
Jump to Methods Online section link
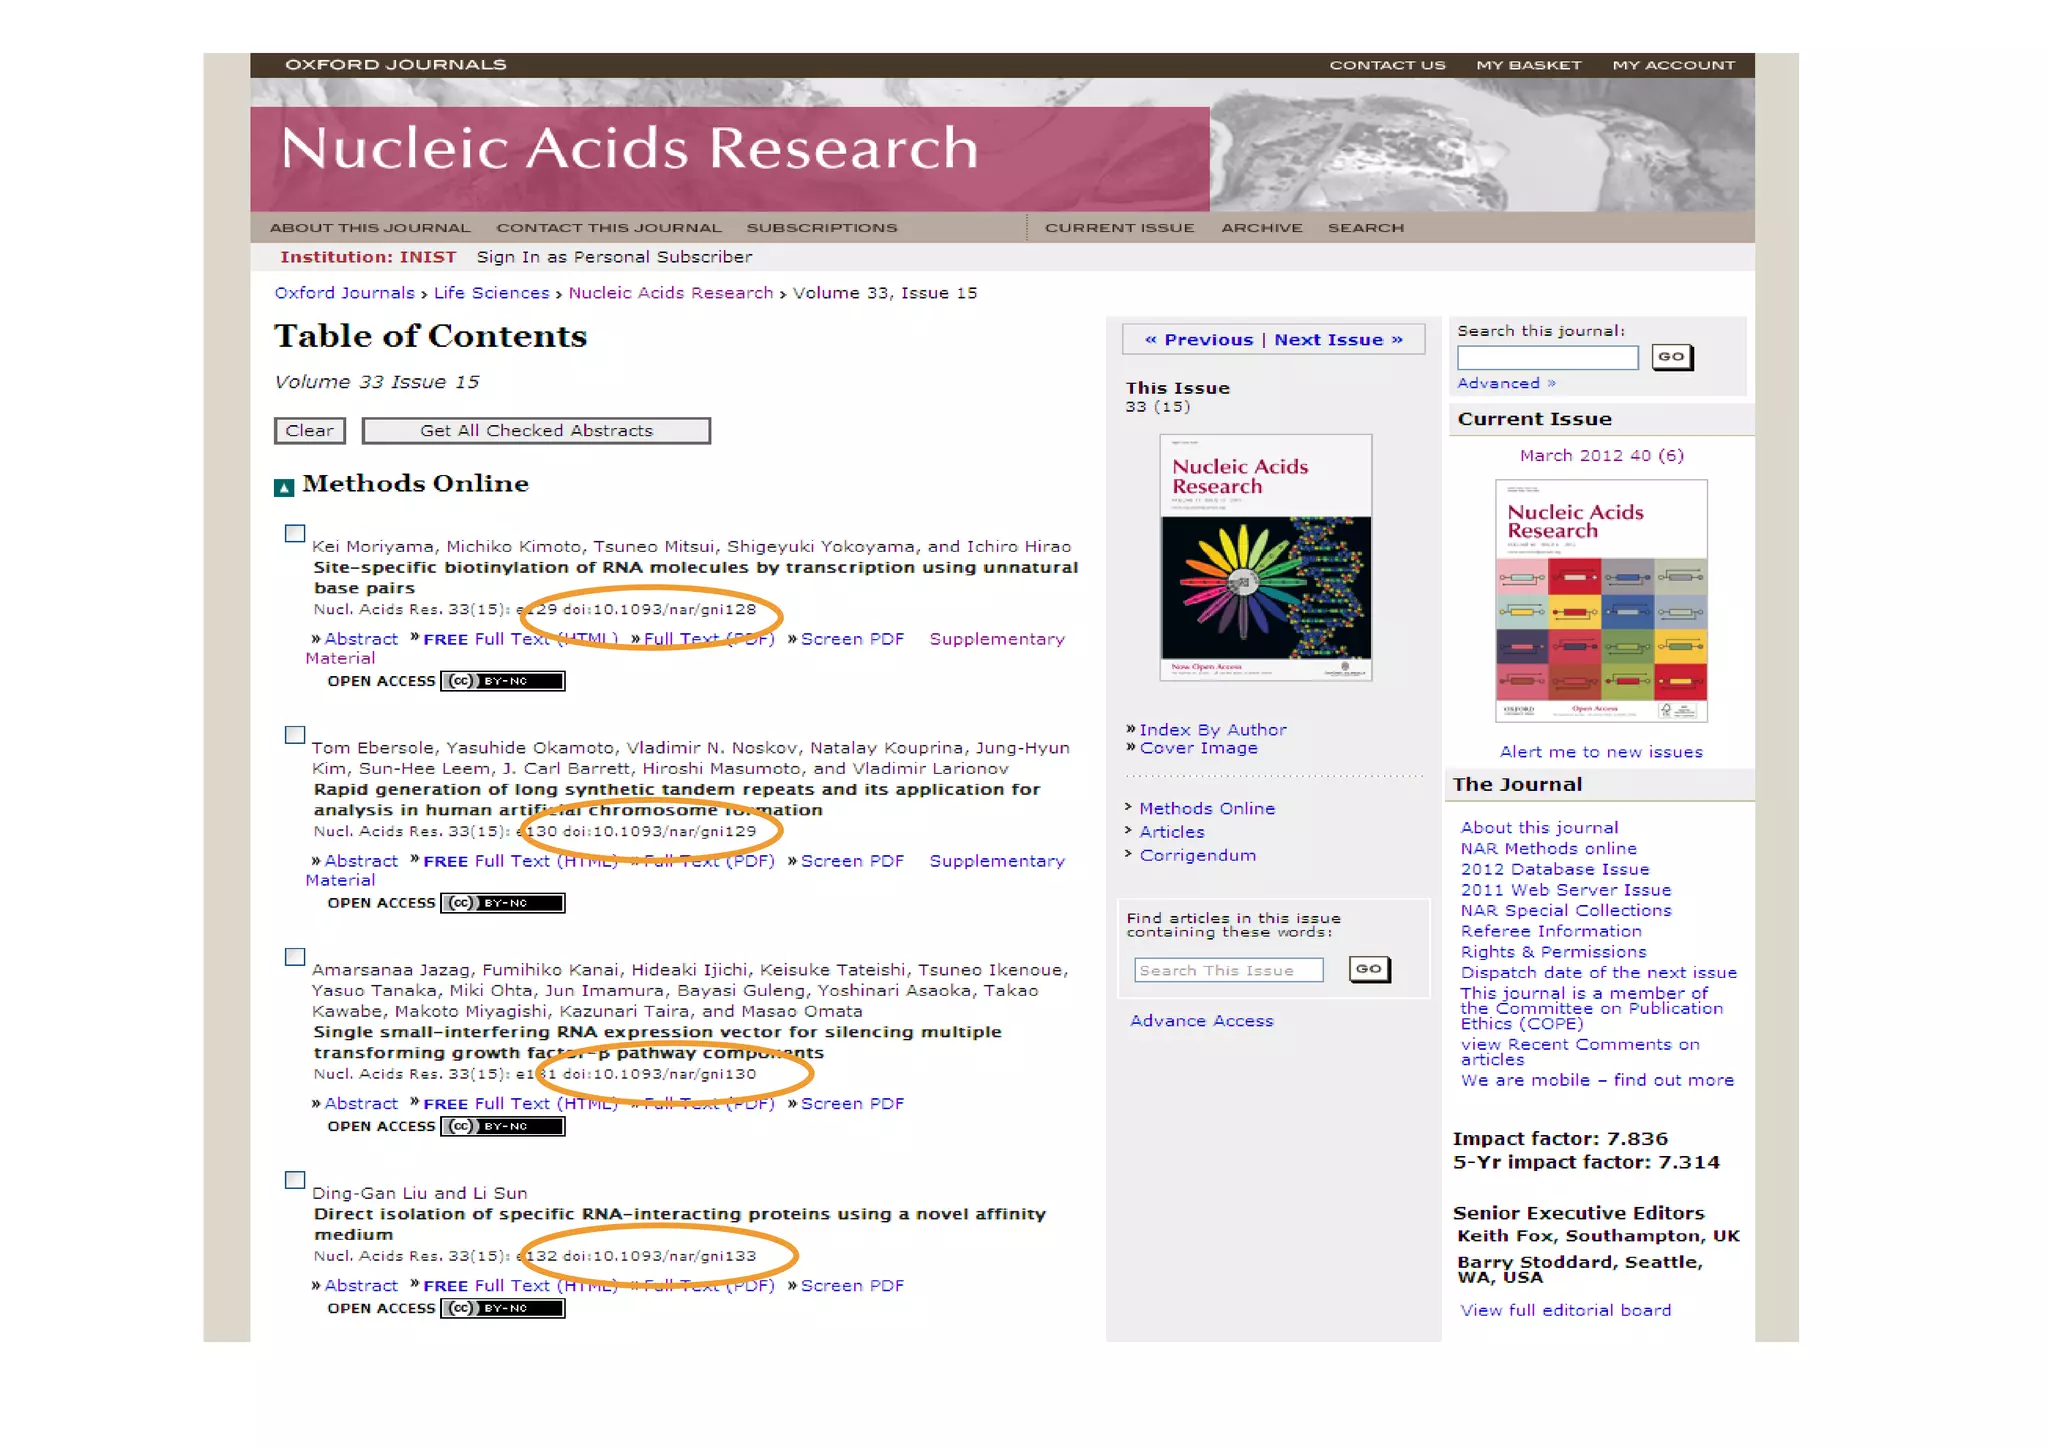tap(1206, 808)
